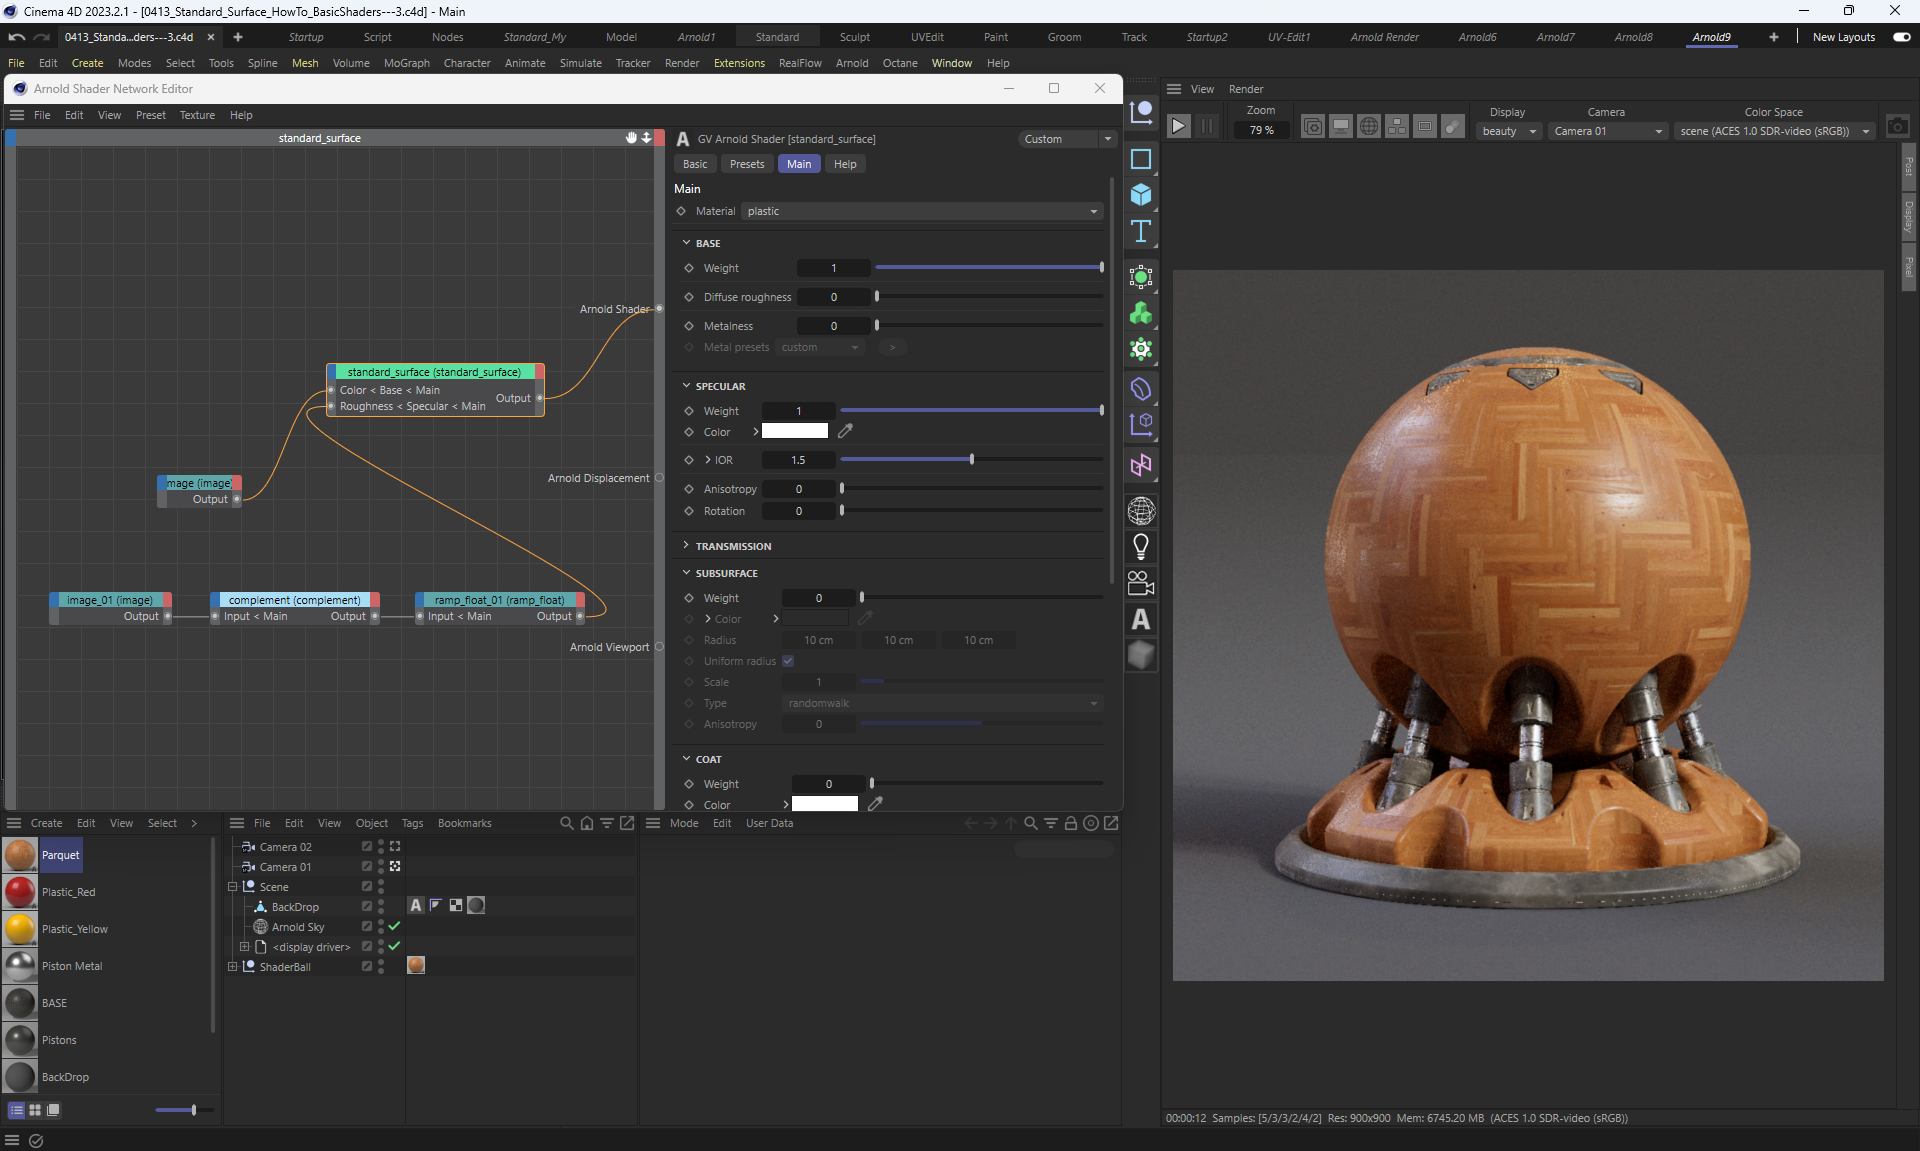Select the Plastic_Red material
Viewport: 1920px width, 1151px height.
(68, 892)
